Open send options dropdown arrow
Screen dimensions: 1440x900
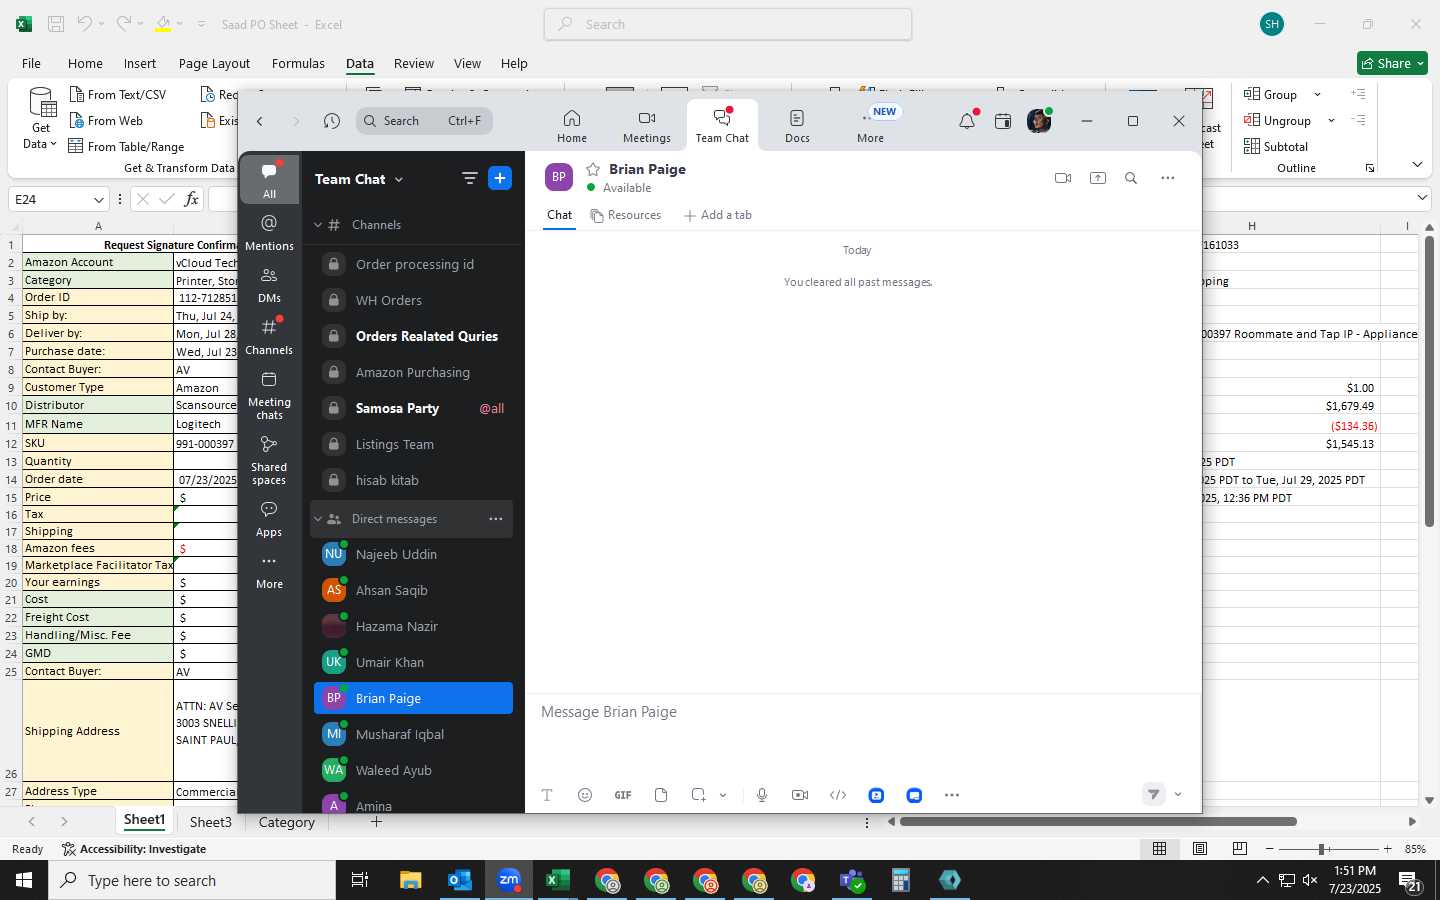[1178, 795]
